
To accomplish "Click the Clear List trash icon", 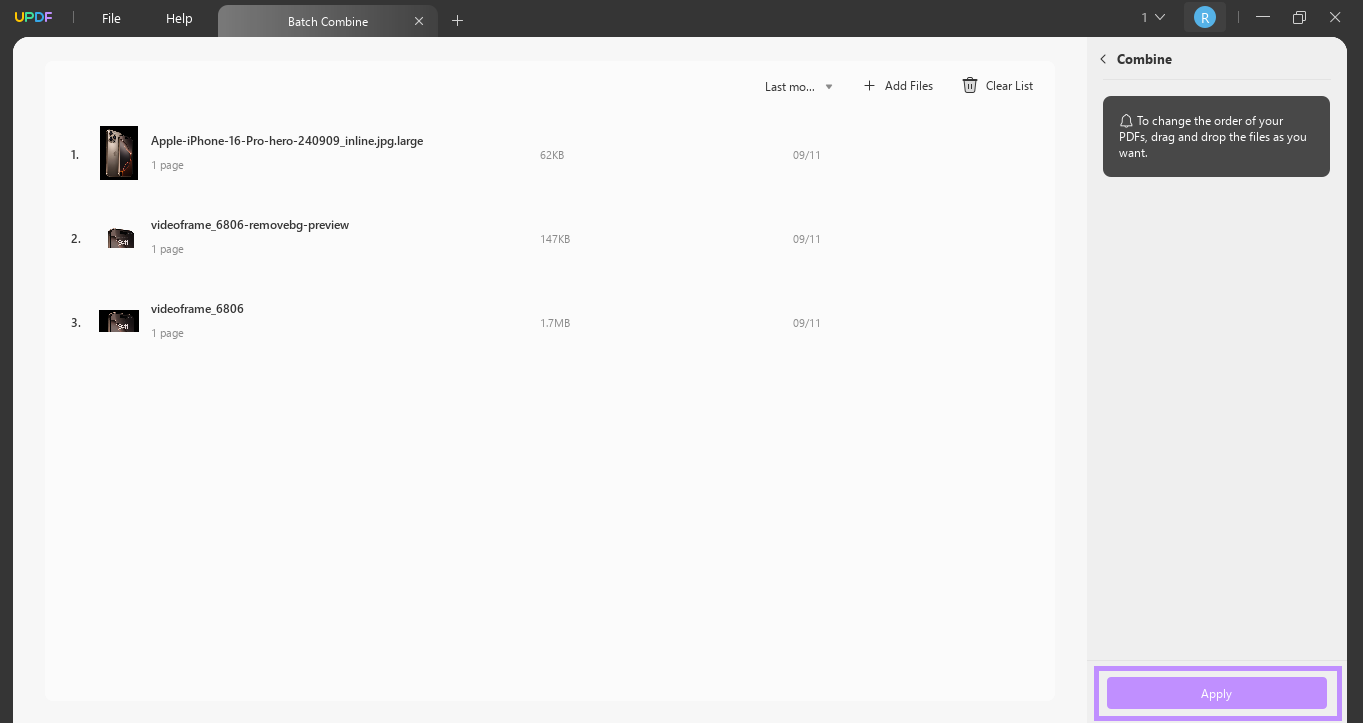I will [x=969, y=86].
